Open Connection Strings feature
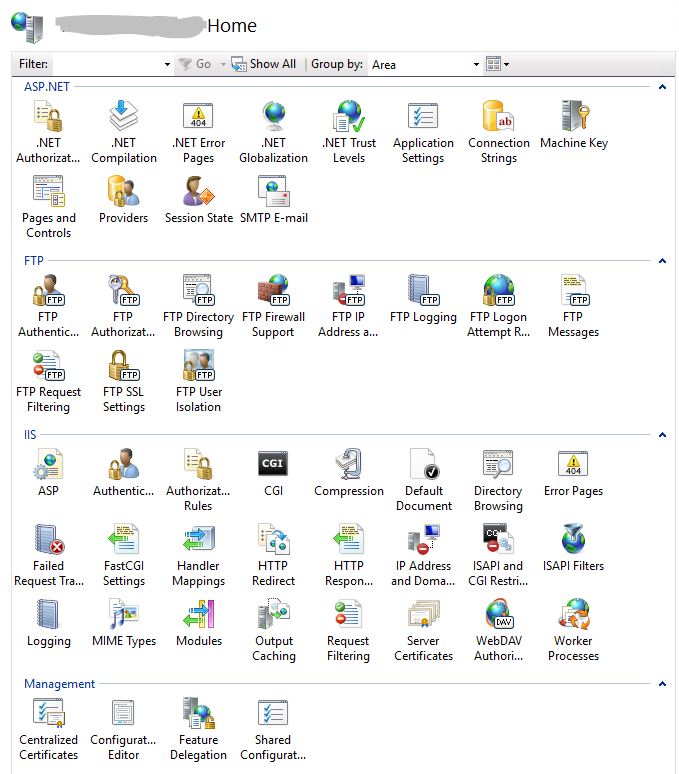679x774 pixels. [x=498, y=132]
